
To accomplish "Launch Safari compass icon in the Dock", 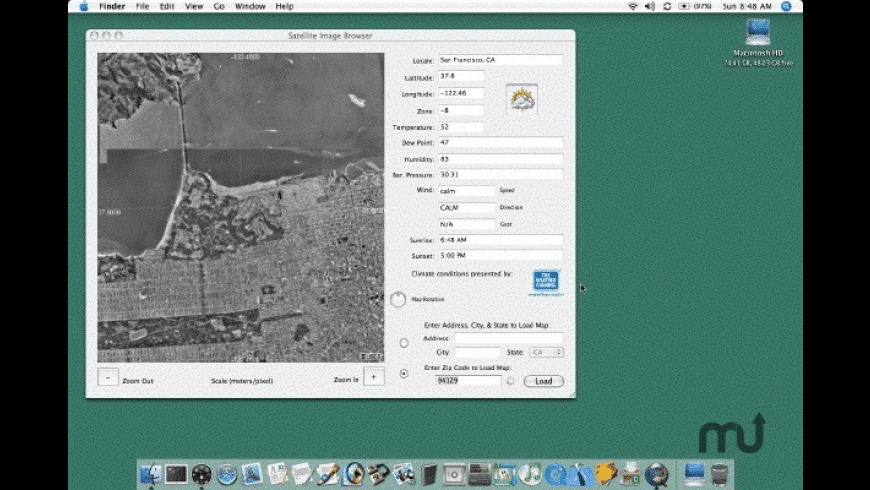I will (x=226, y=475).
